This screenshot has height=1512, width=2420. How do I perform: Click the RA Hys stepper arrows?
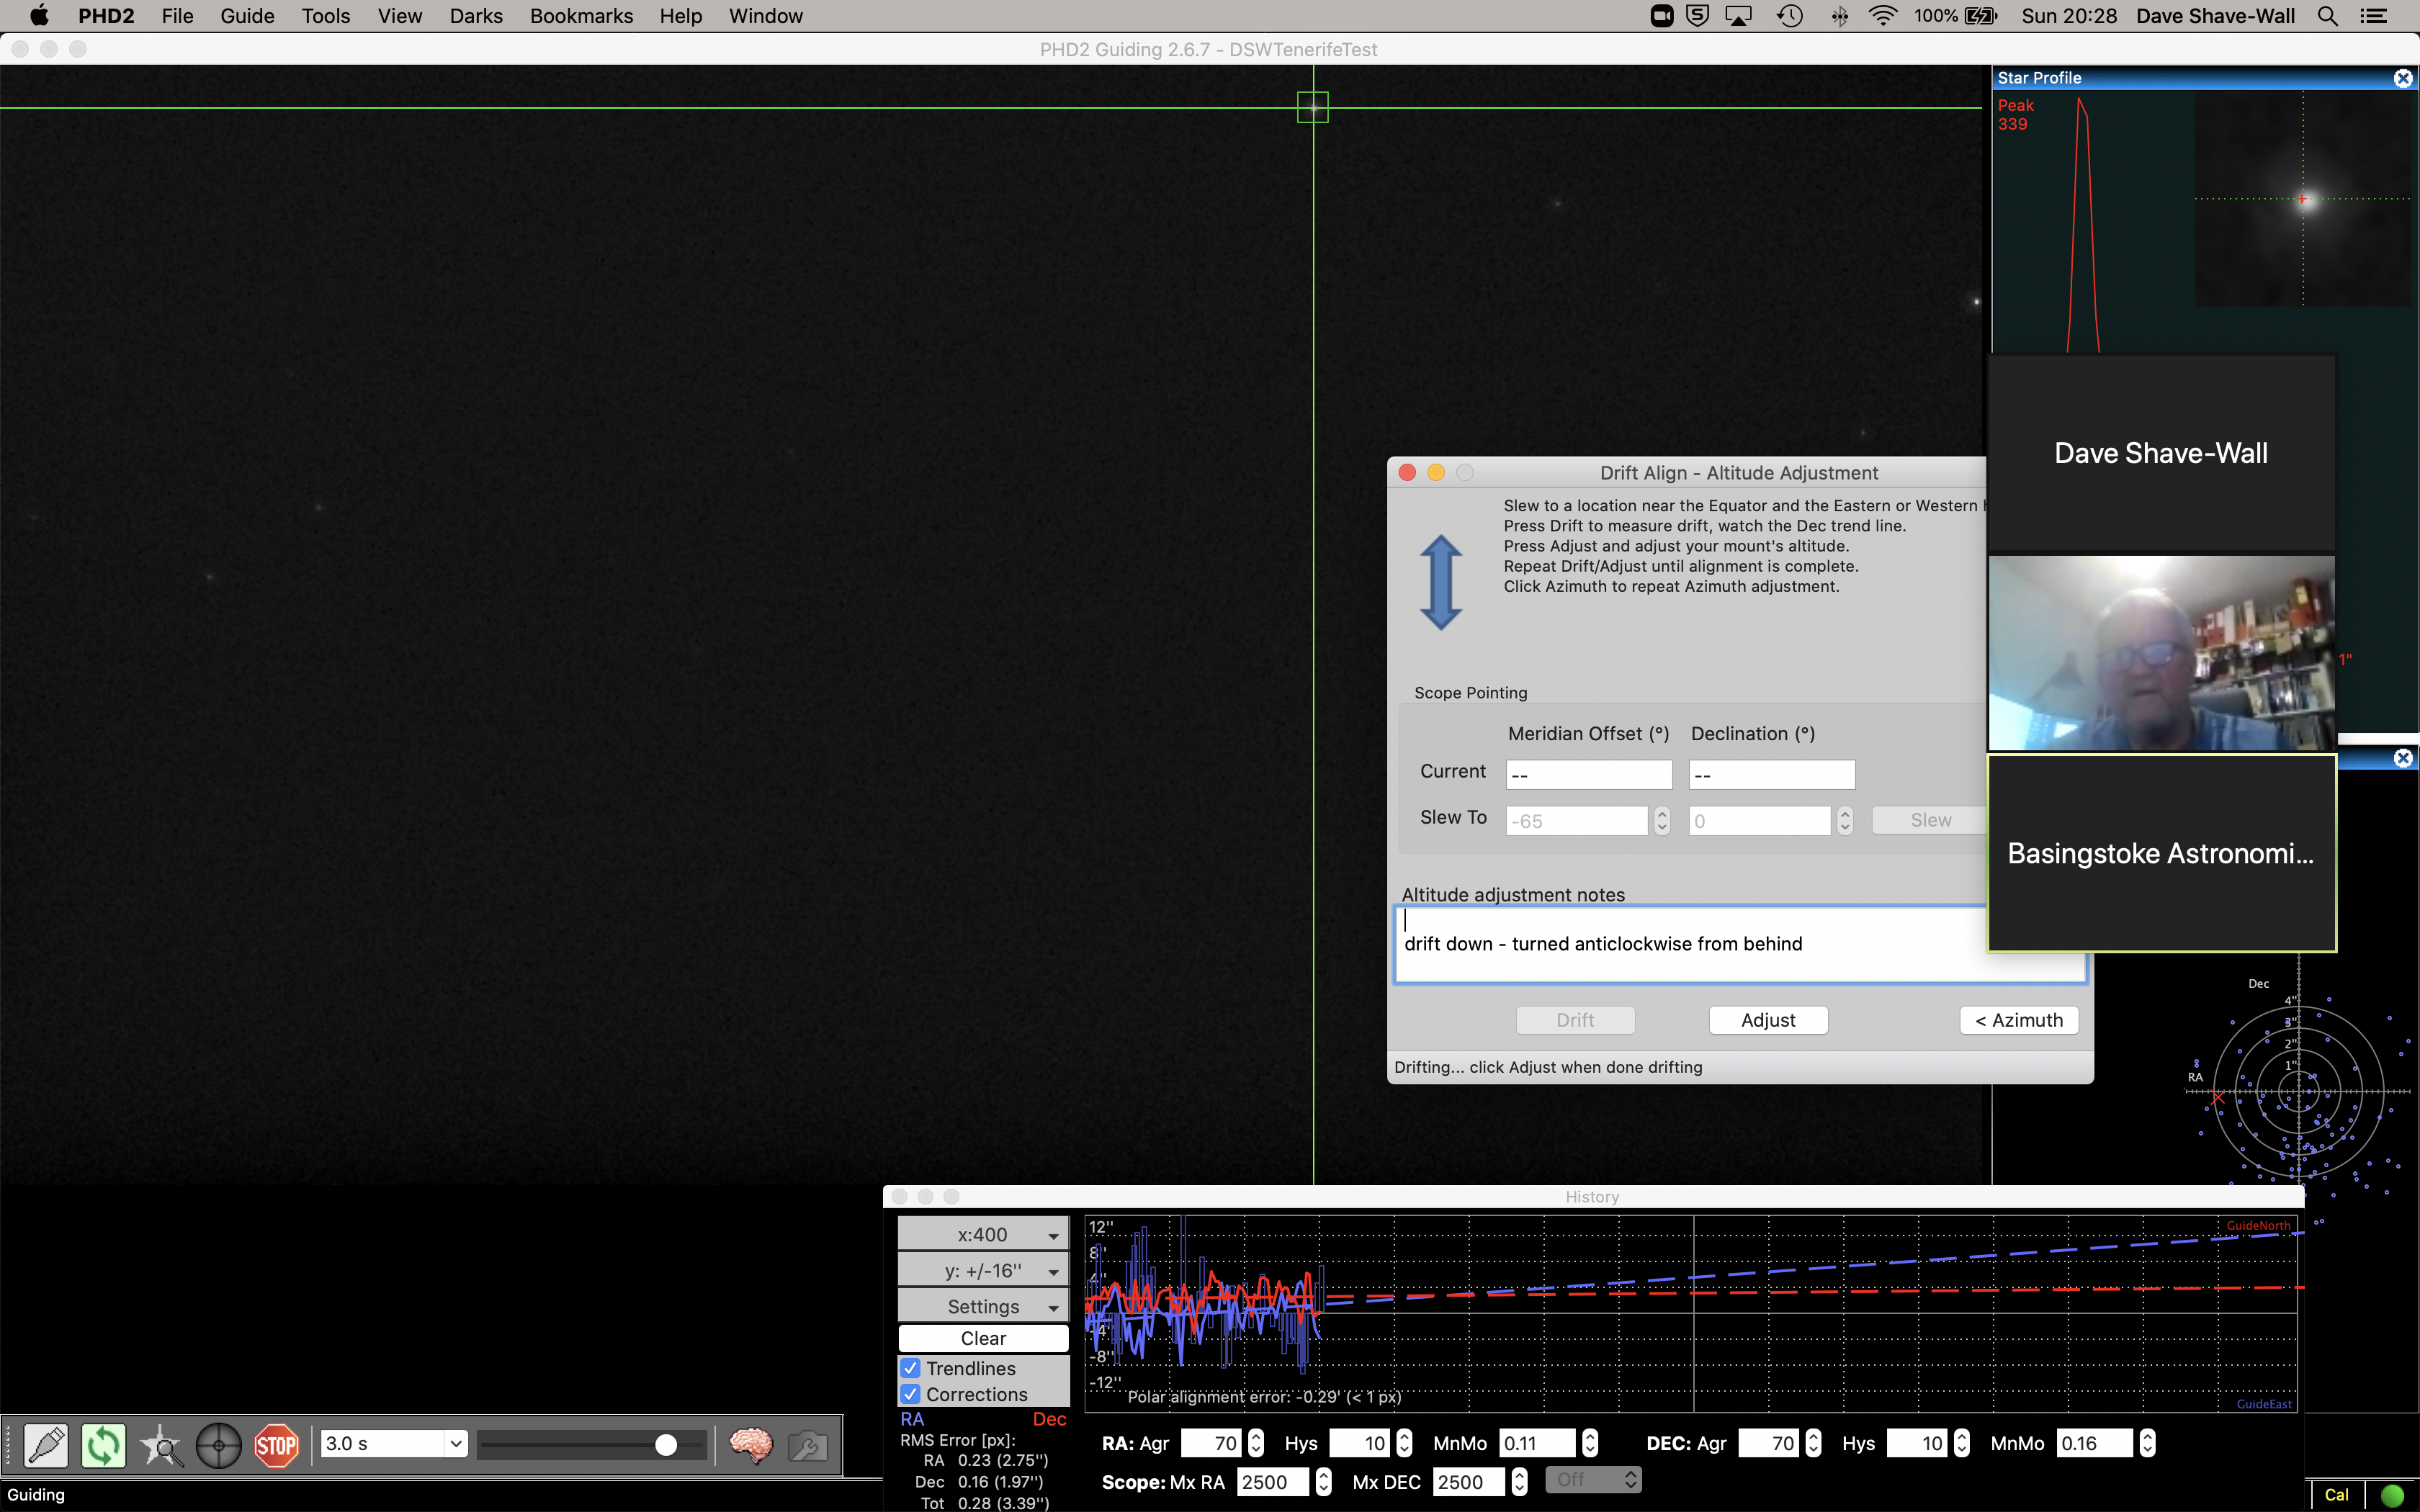click(1404, 1444)
